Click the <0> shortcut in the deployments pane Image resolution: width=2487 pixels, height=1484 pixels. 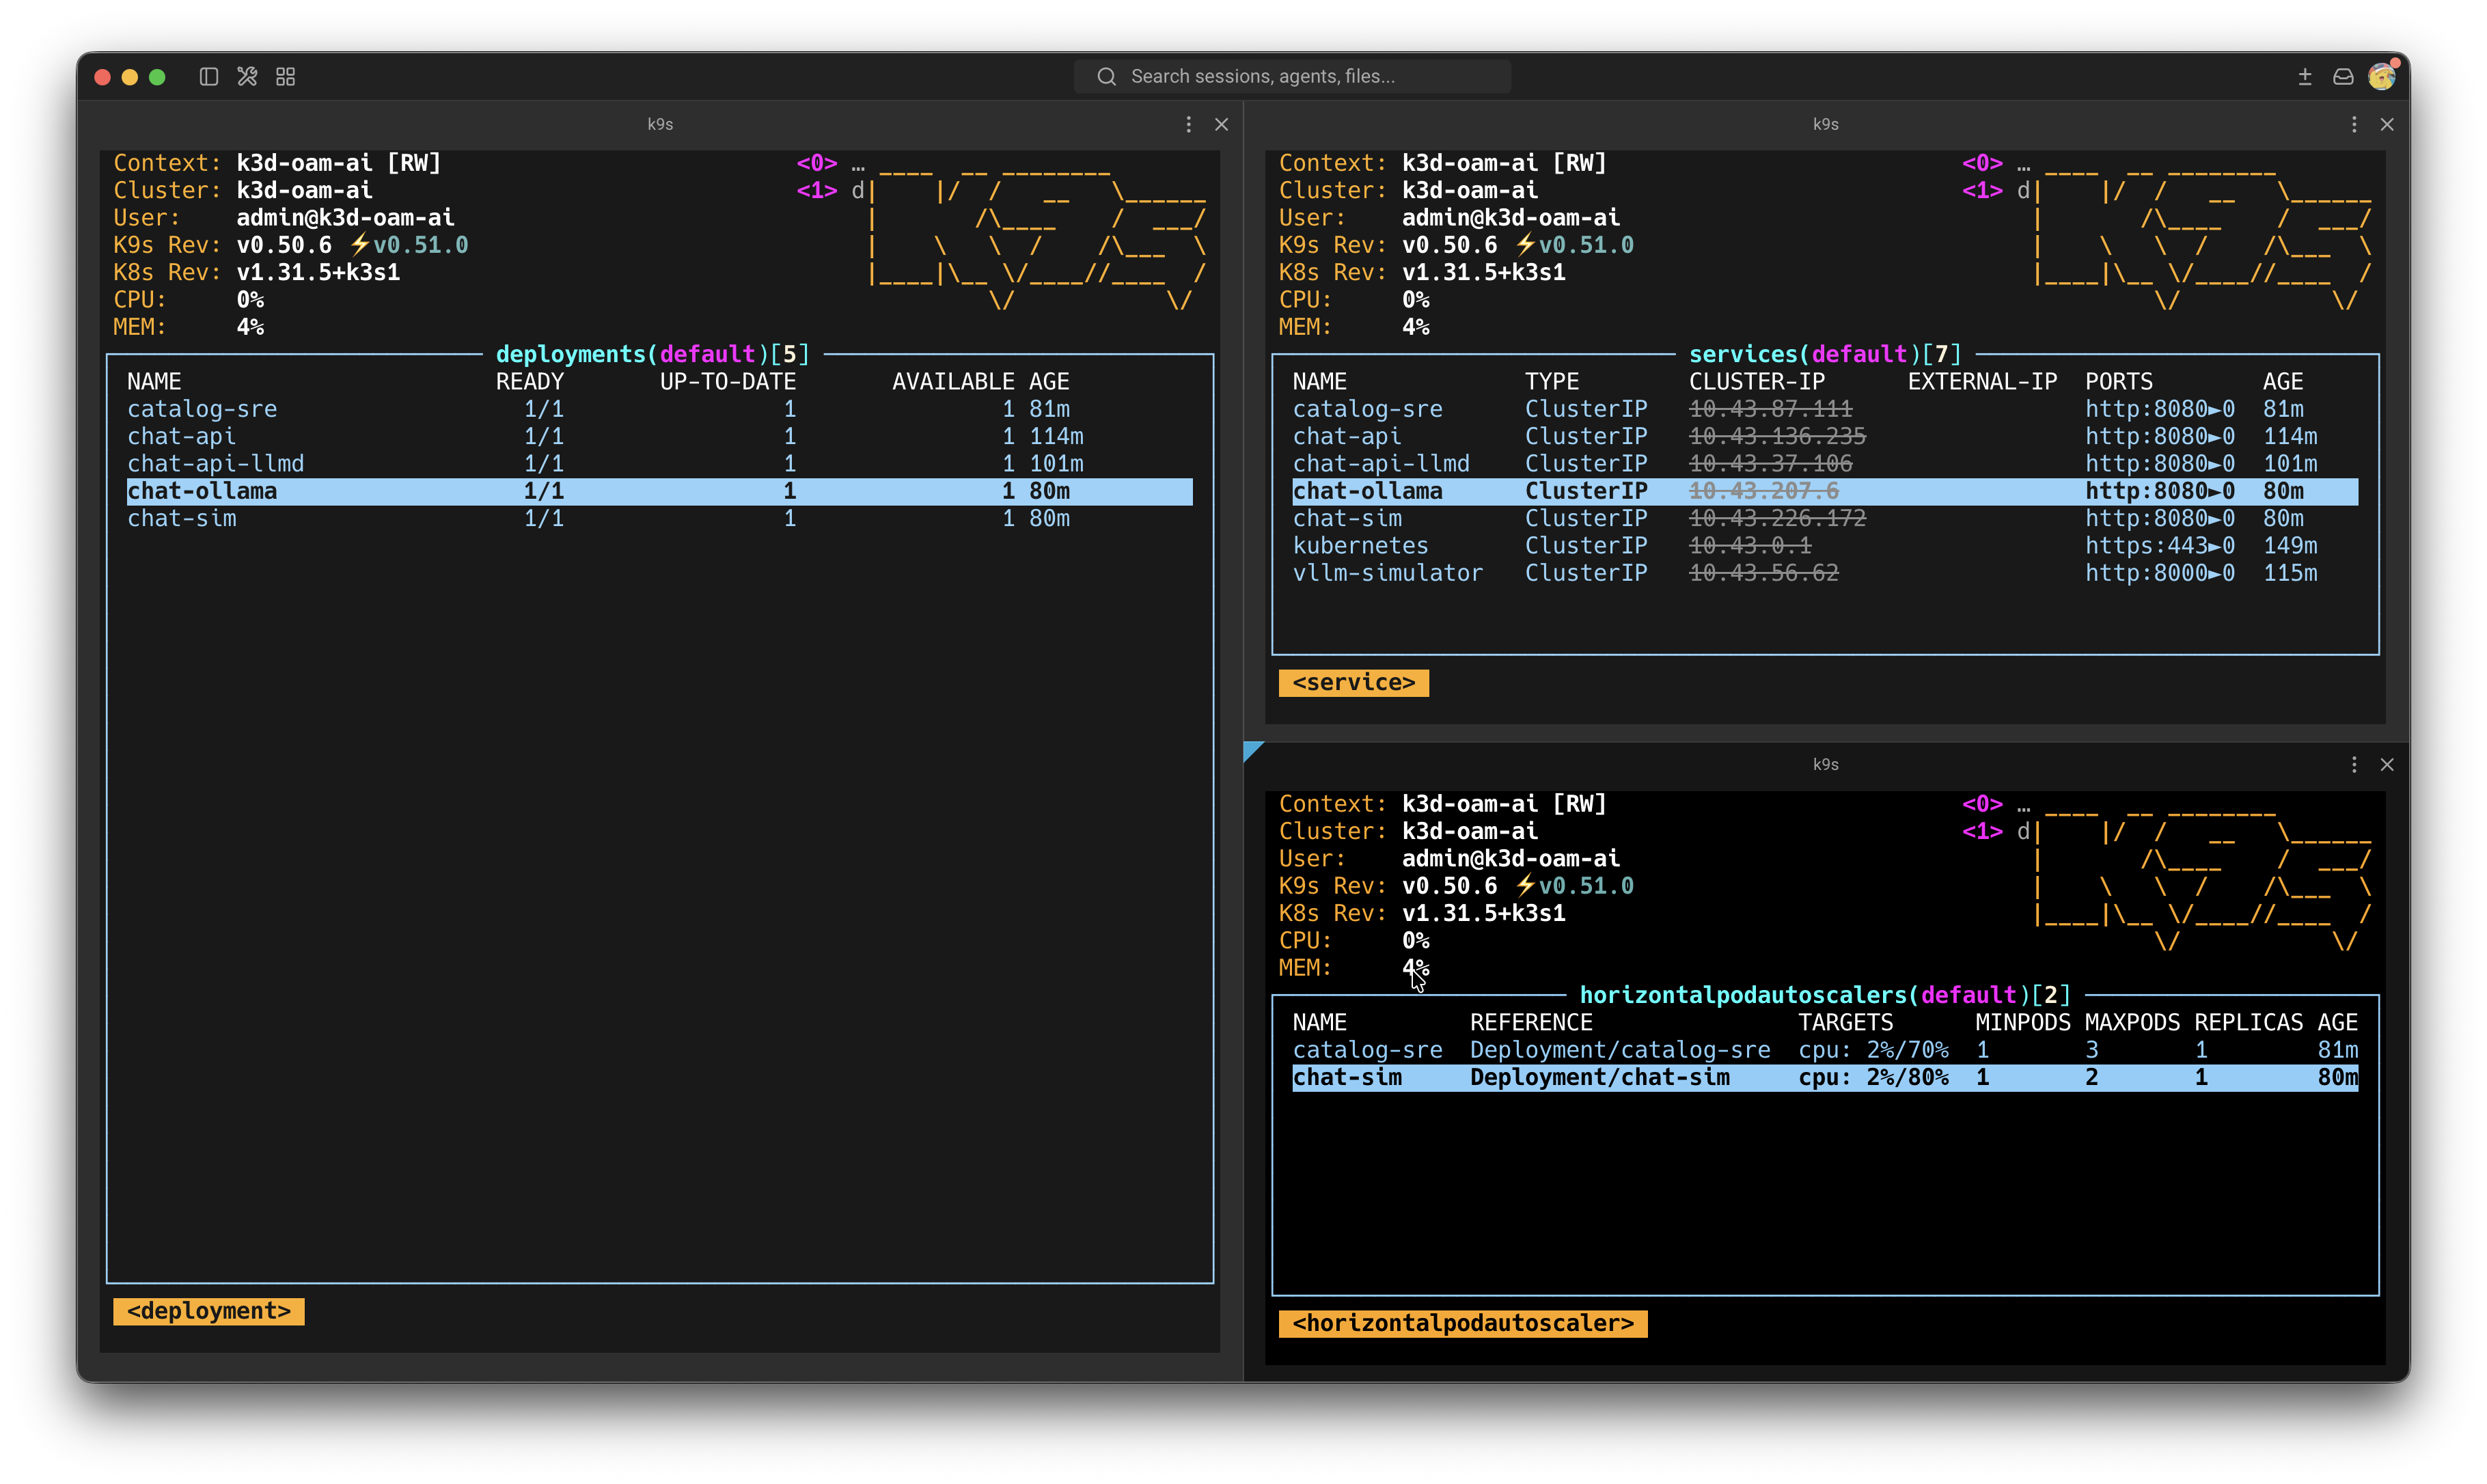click(x=817, y=163)
